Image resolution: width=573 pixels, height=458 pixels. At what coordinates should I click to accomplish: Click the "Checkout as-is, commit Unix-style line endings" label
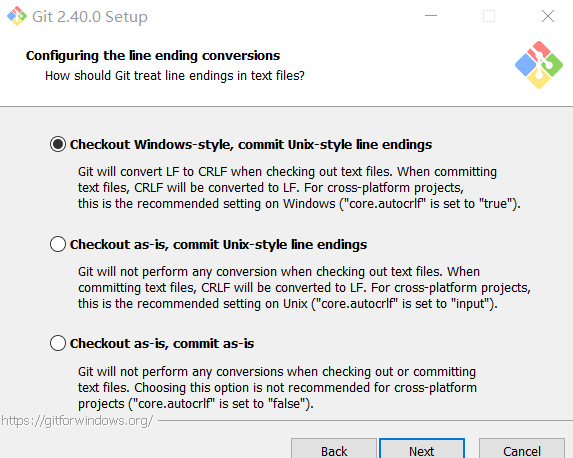pos(219,244)
